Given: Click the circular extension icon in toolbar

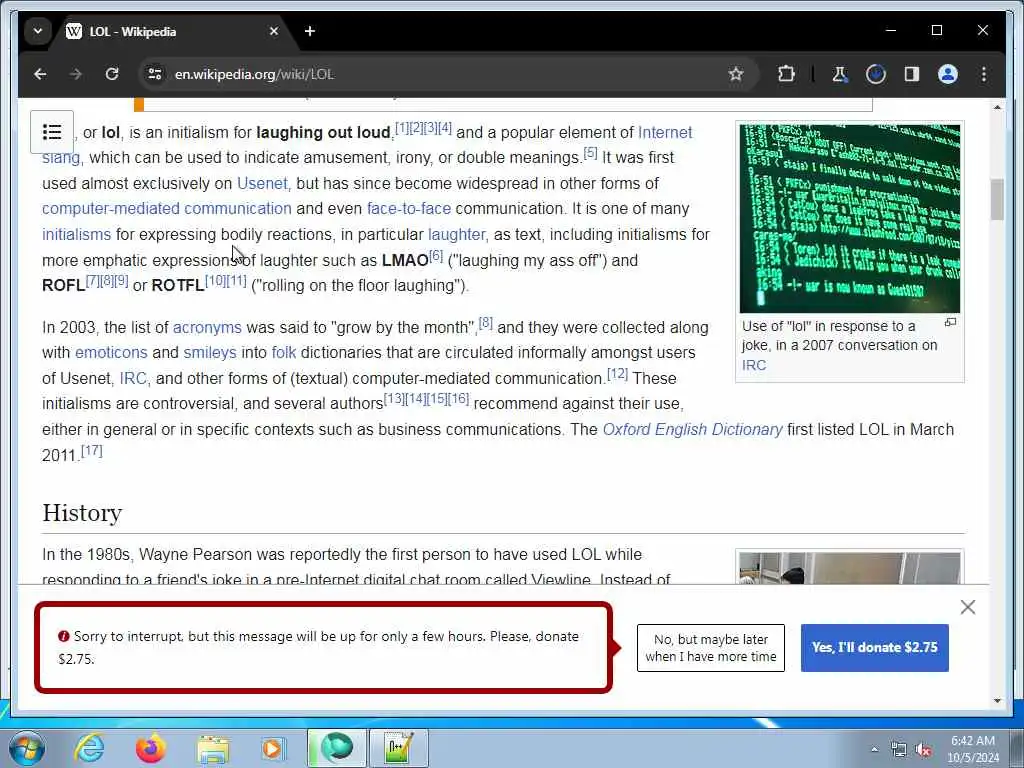Looking at the screenshot, I should coord(876,74).
